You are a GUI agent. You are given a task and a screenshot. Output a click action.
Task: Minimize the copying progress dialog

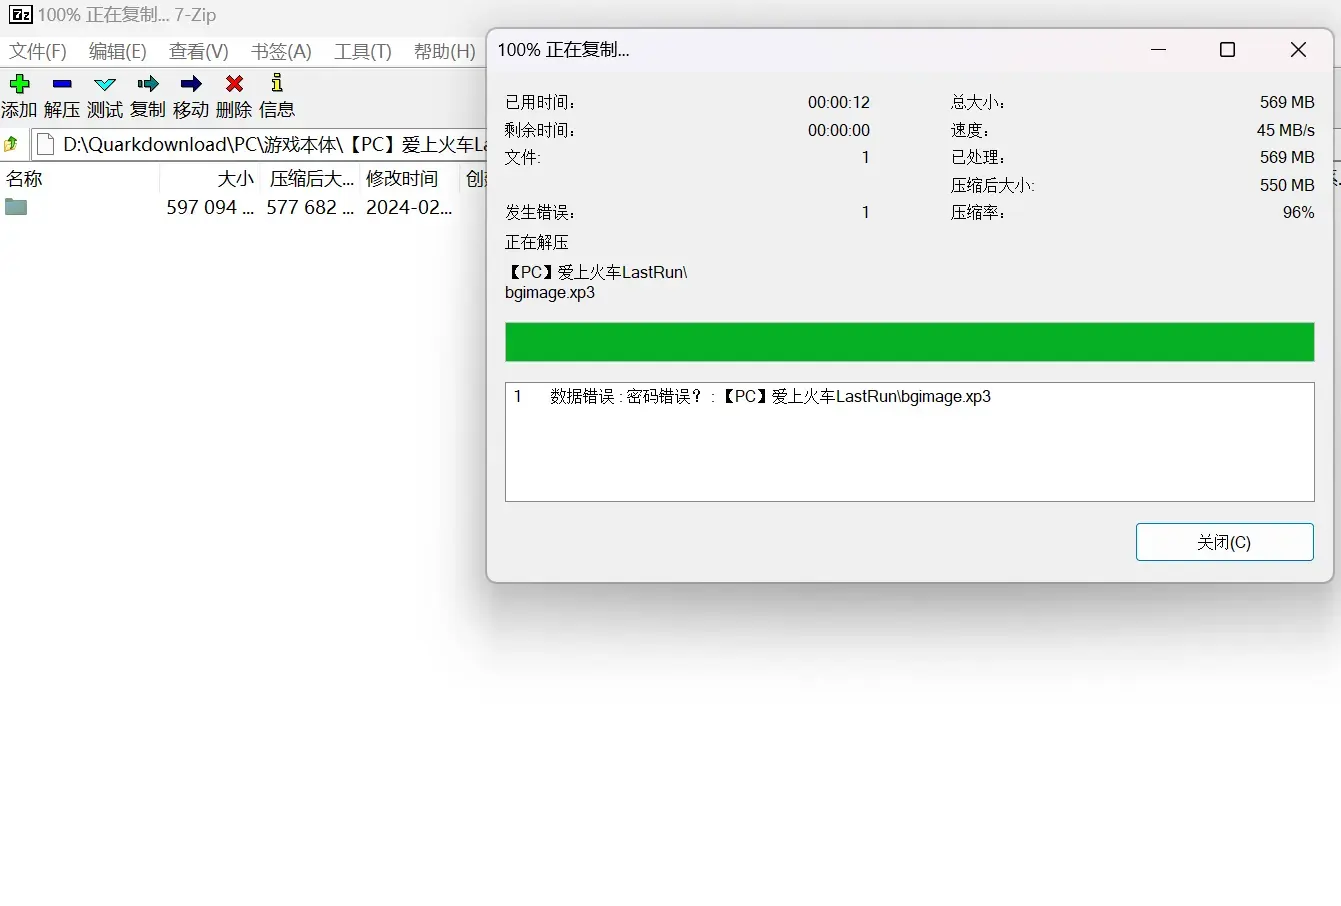click(1158, 49)
